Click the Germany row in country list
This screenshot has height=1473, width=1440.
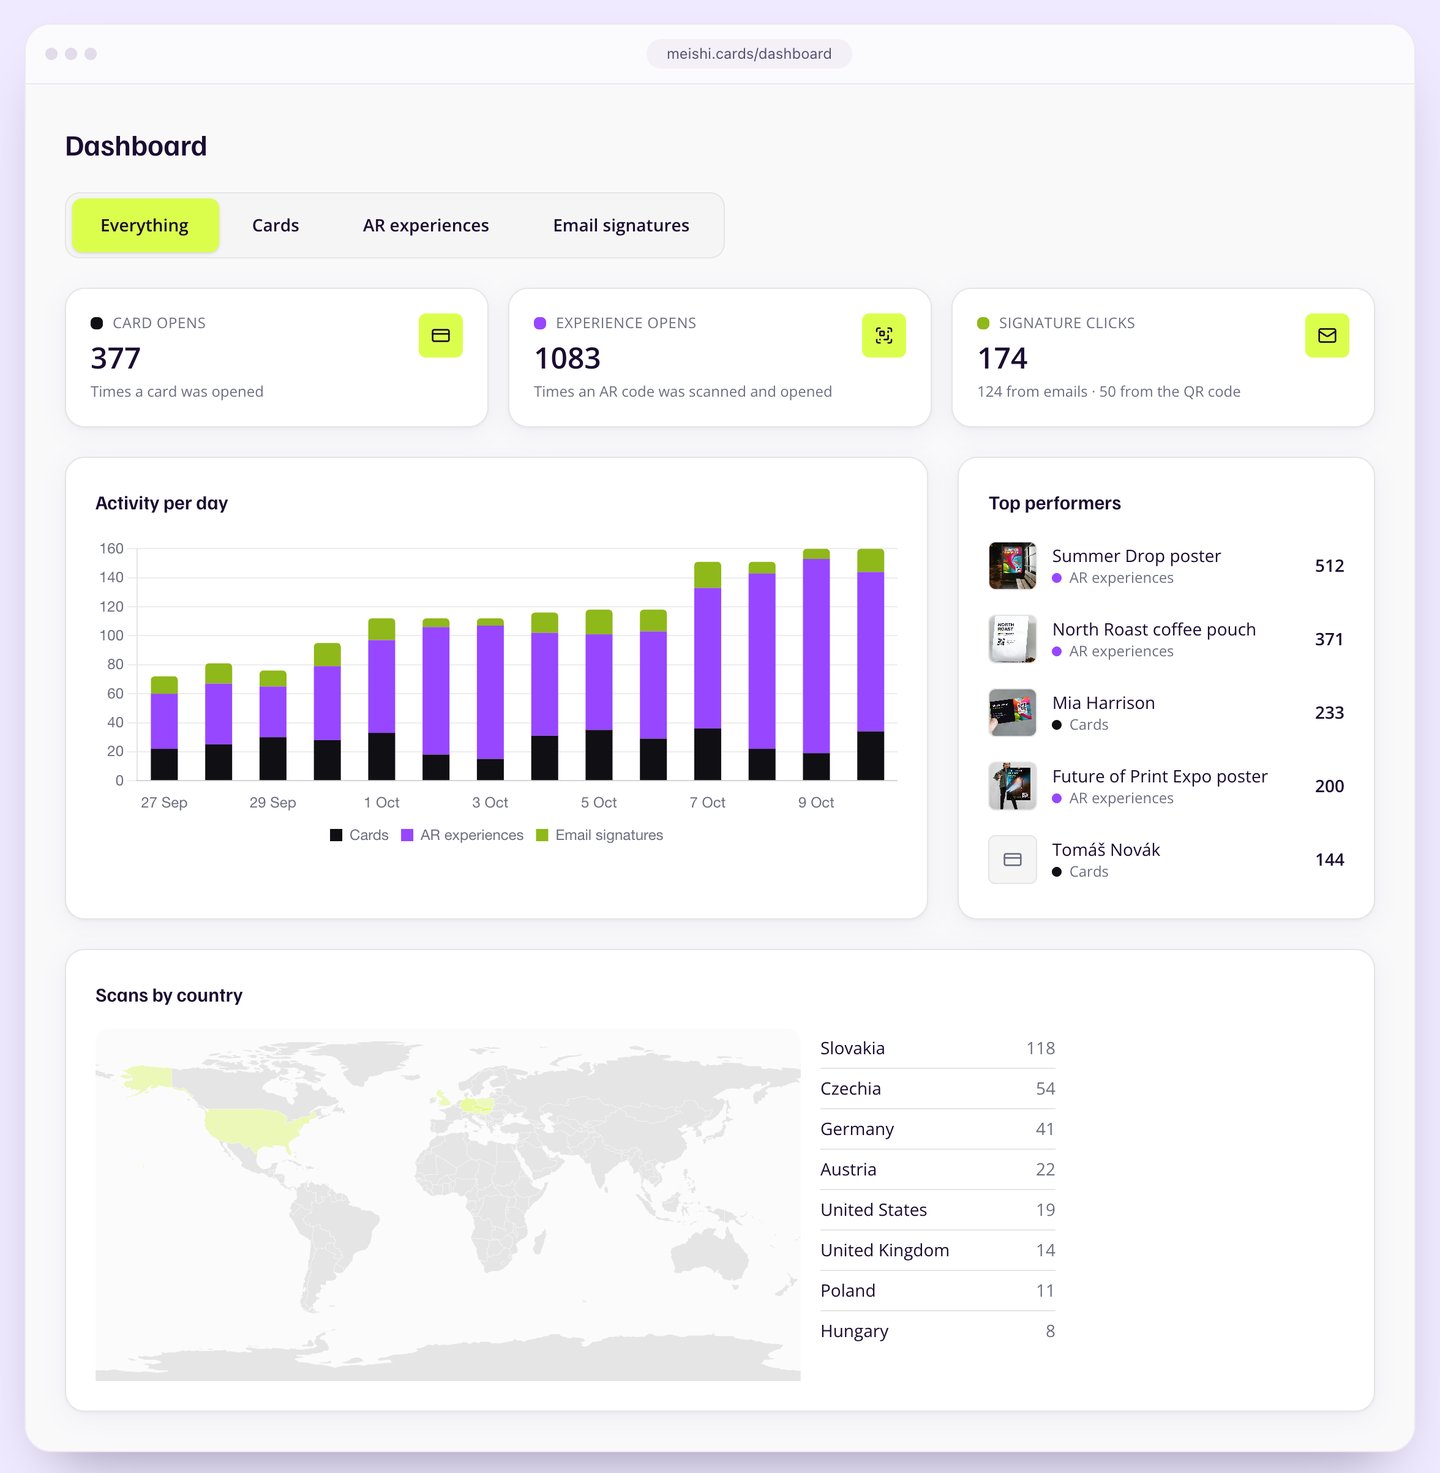[938, 1129]
